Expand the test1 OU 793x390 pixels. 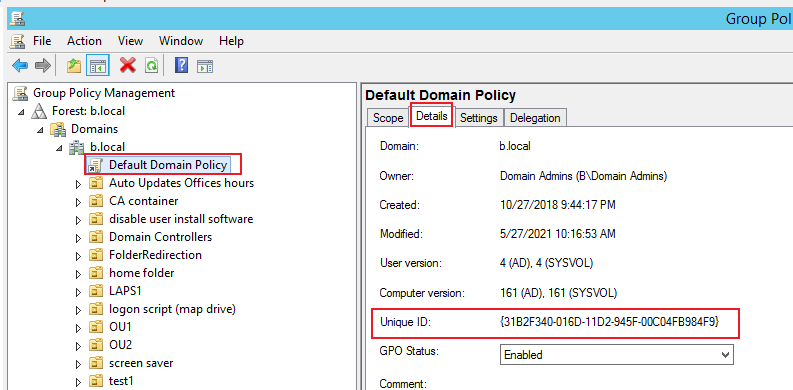(78, 382)
